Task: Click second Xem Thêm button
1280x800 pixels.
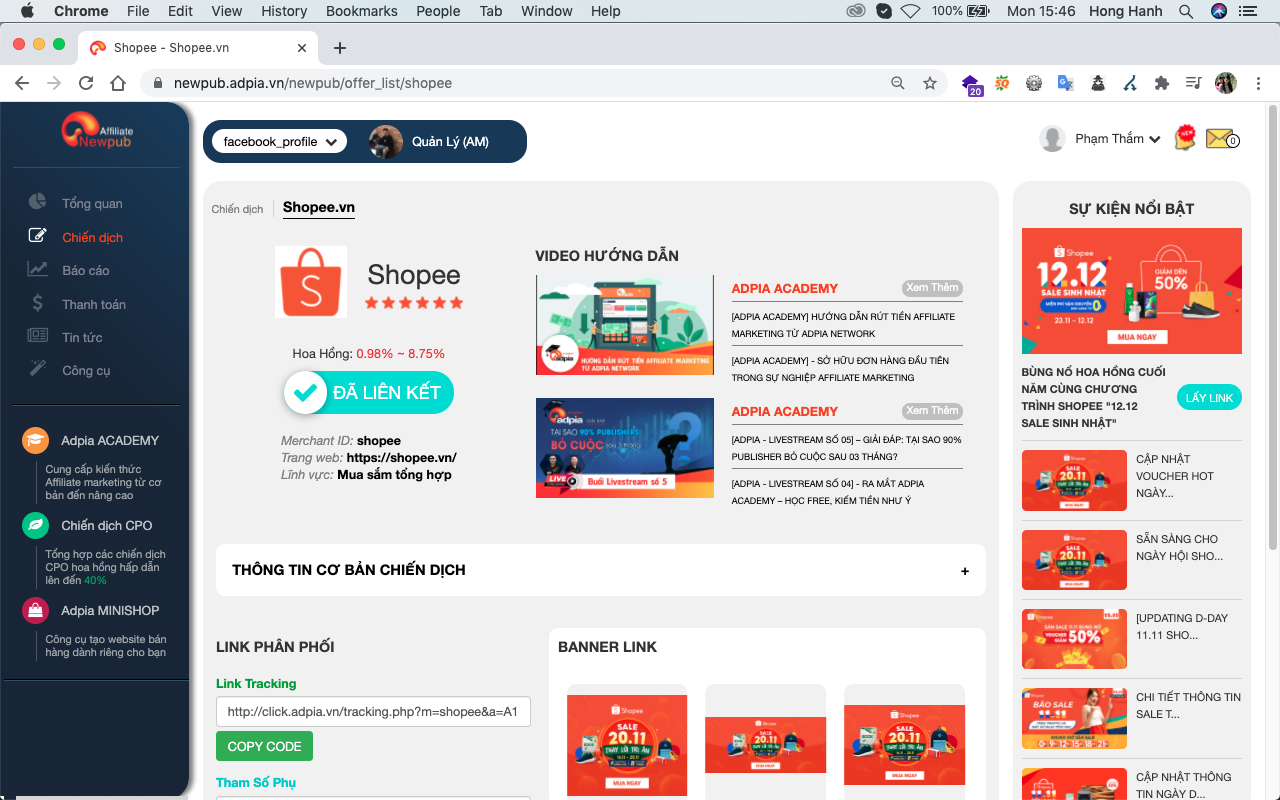Action: (932, 411)
